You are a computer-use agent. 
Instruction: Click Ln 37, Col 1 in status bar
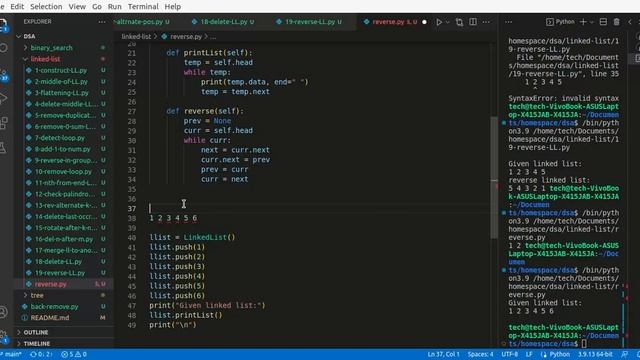tap(443, 354)
